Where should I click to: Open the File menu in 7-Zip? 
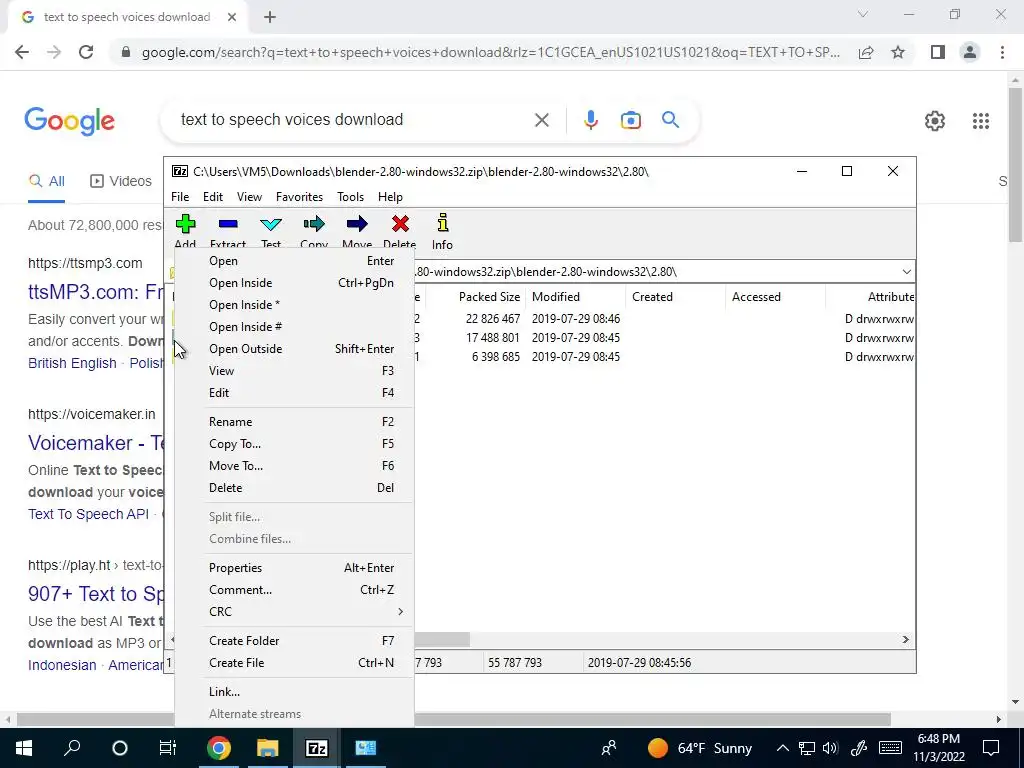point(180,197)
